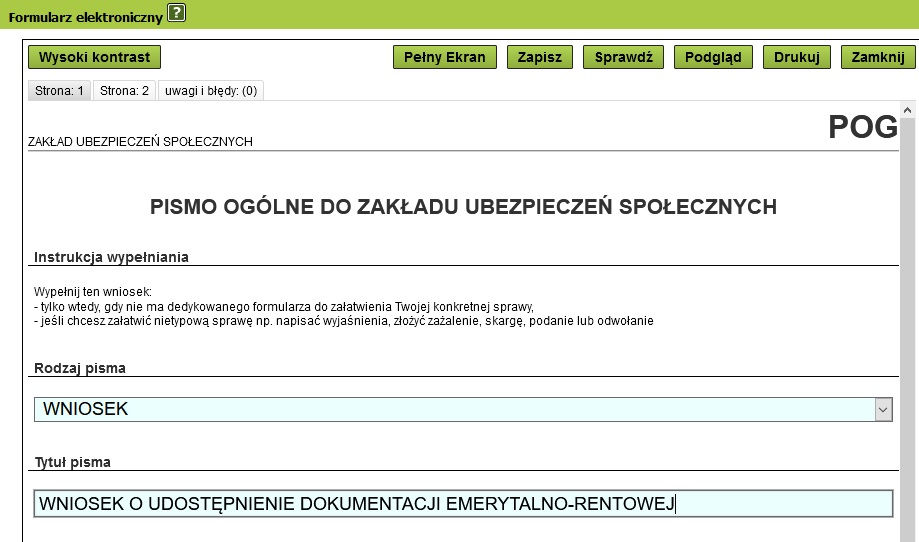Image resolution: width=919 pixels, height=542 pixels.
Task: Save the form with Zapisz
Action: point(540,57)
